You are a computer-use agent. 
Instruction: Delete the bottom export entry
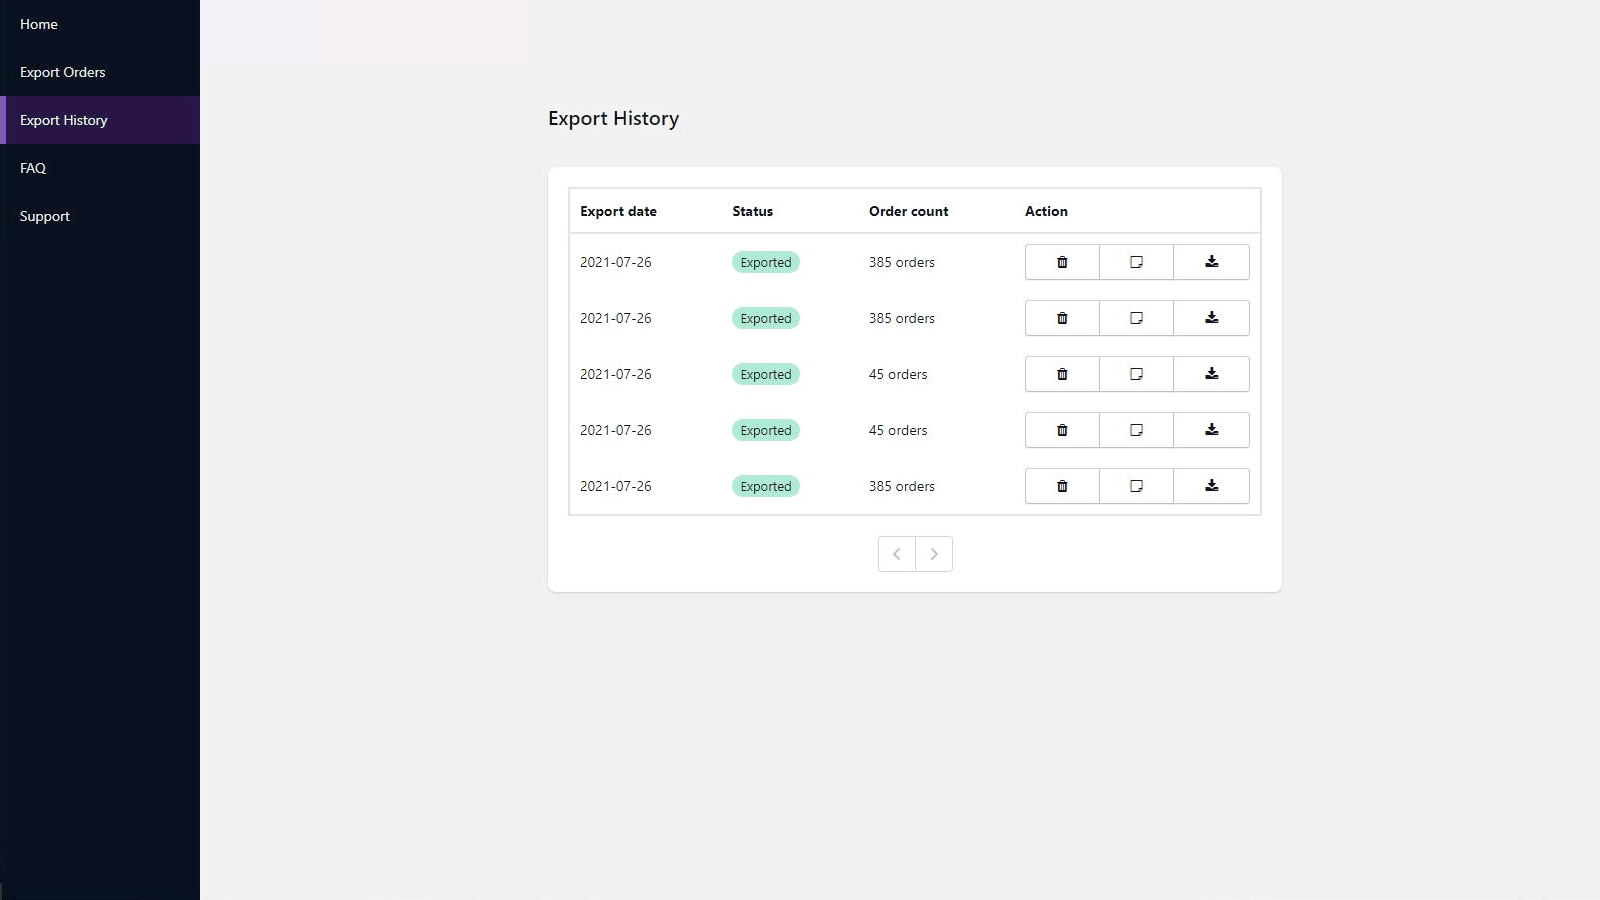point(1061,486)
